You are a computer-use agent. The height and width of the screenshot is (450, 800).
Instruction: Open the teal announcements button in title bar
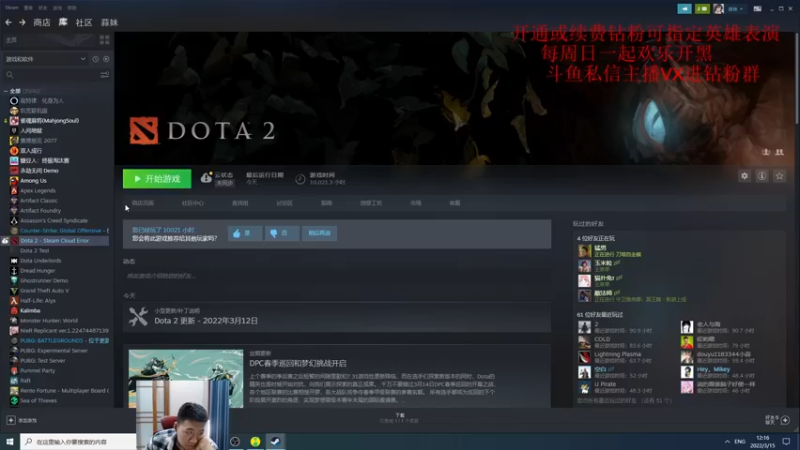[685, 9]
